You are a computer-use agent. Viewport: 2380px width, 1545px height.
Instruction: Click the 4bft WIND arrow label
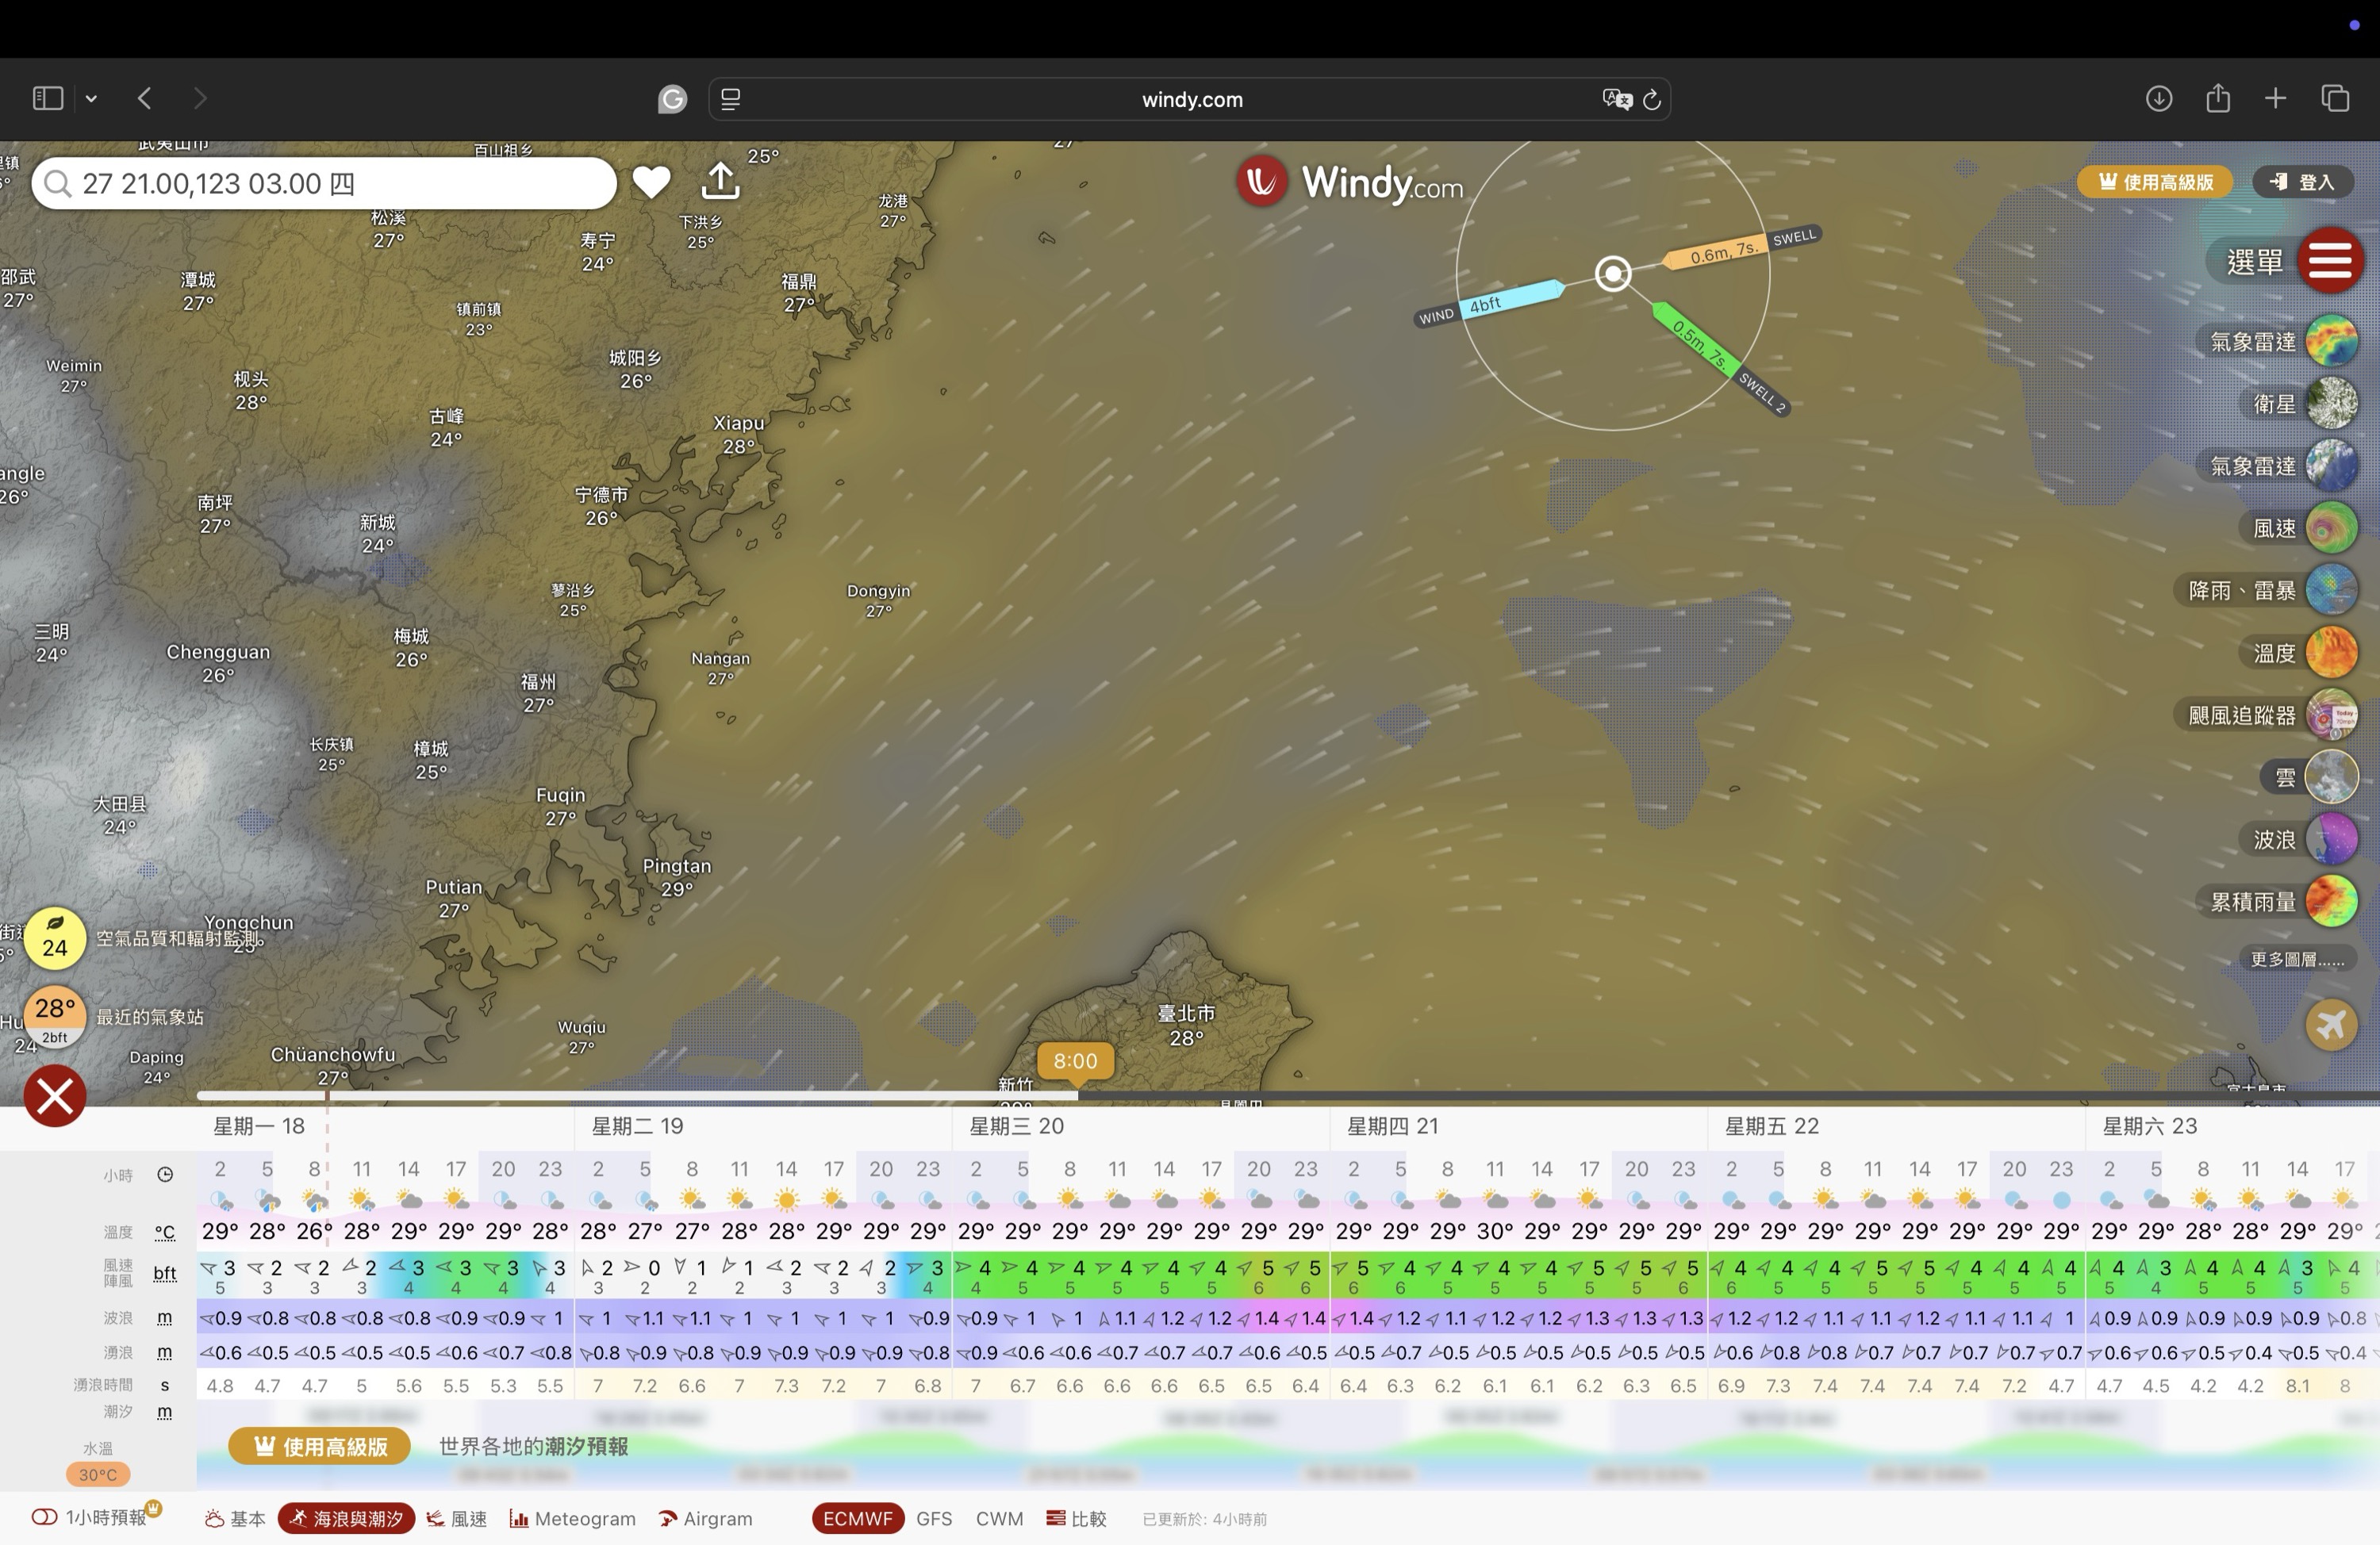[1490, 304]
